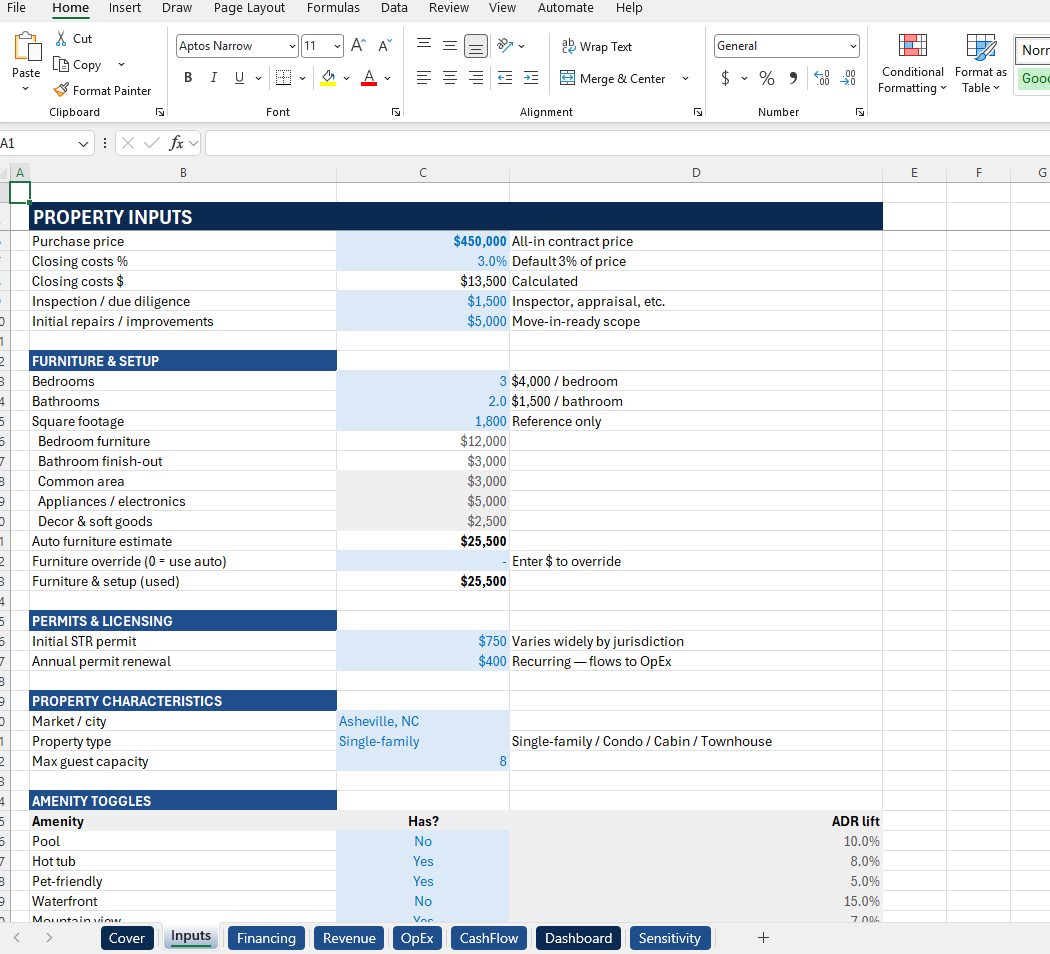The width and height of the screenshot is (1050, 954).
Task: Align text left in cell
Action: point(424,78)
